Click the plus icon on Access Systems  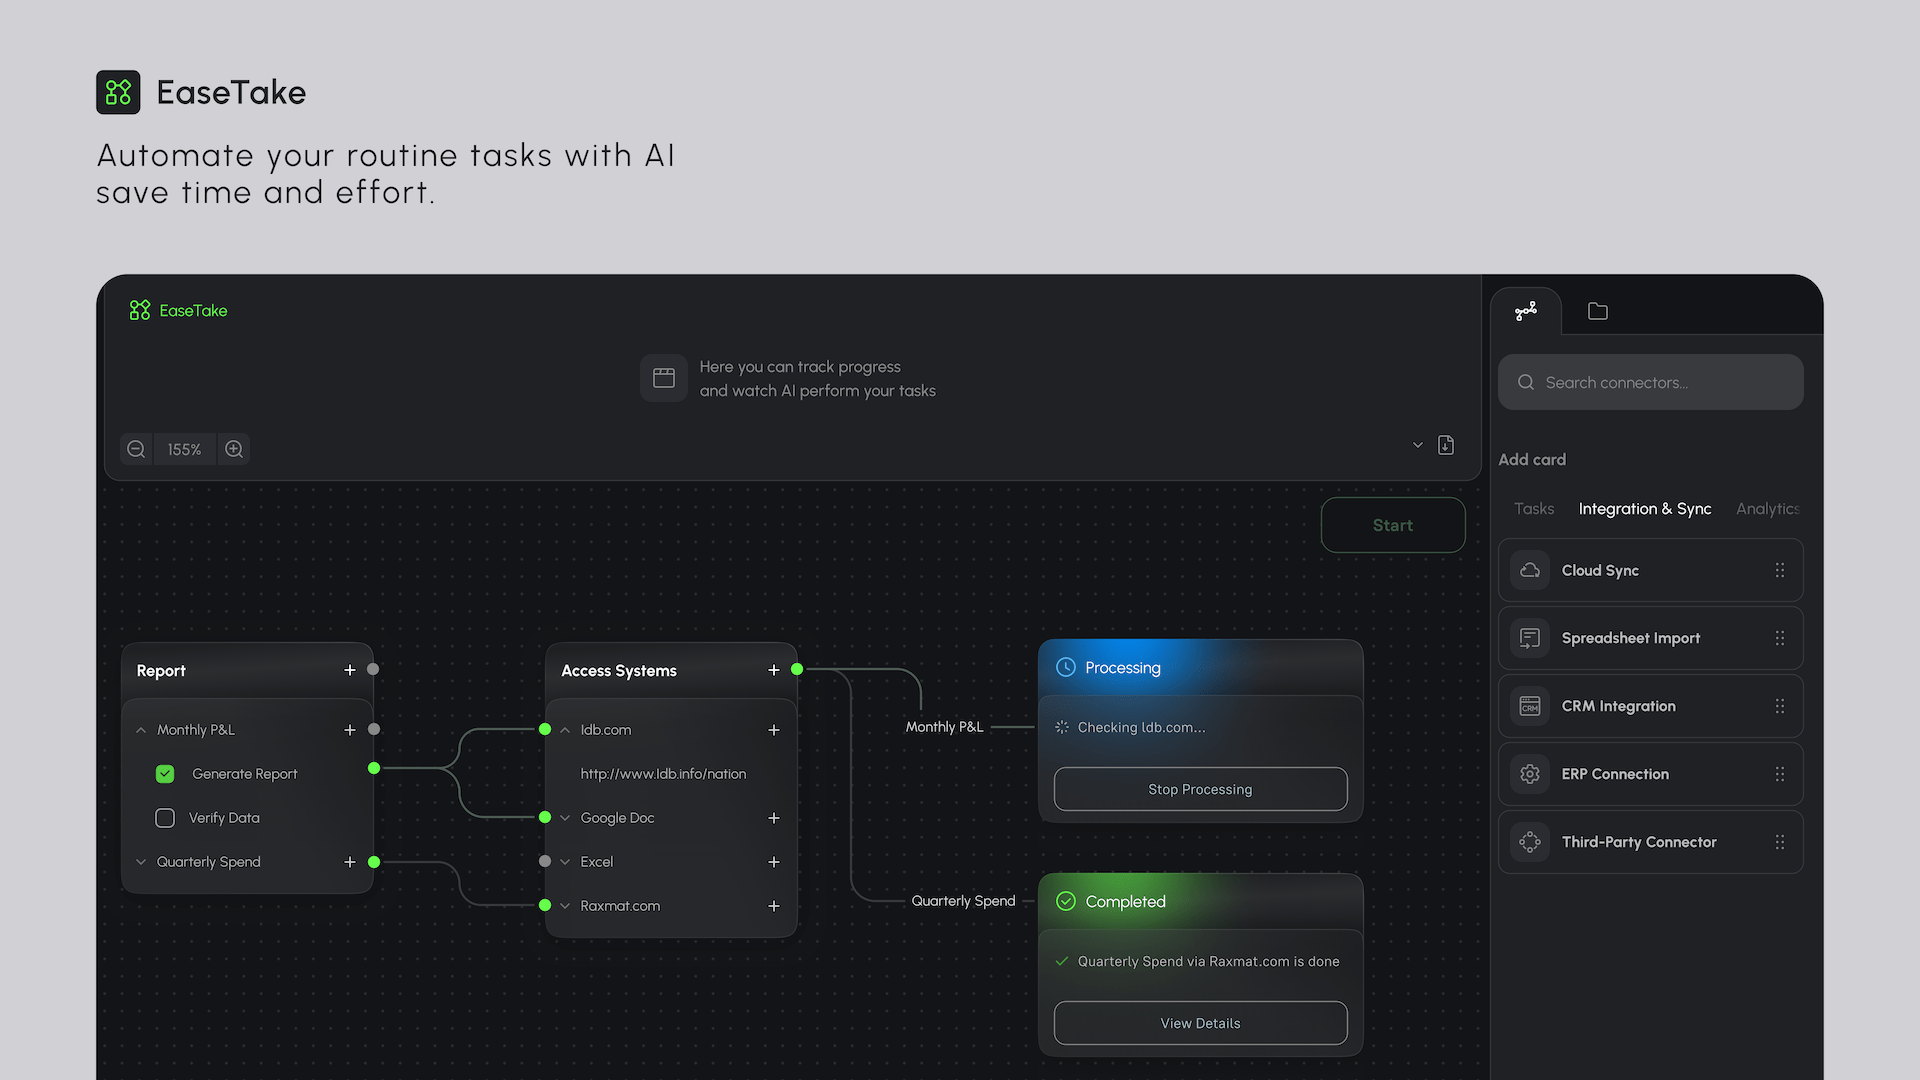pos(774,670)
